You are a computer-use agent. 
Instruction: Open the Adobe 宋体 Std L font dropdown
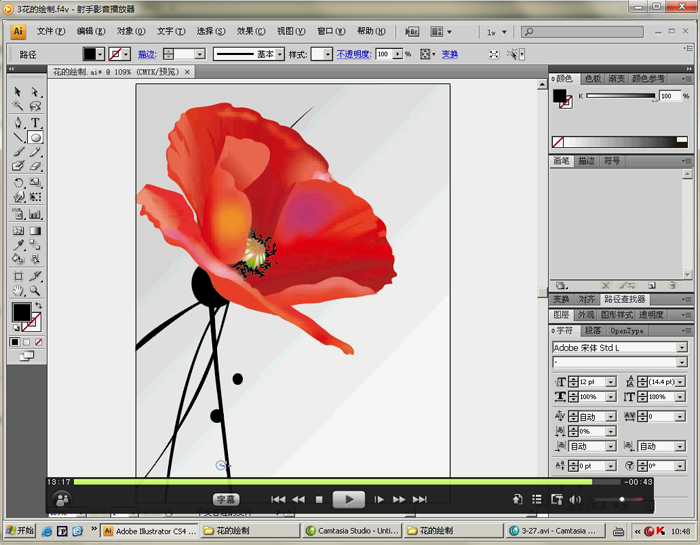click(681, 347)
